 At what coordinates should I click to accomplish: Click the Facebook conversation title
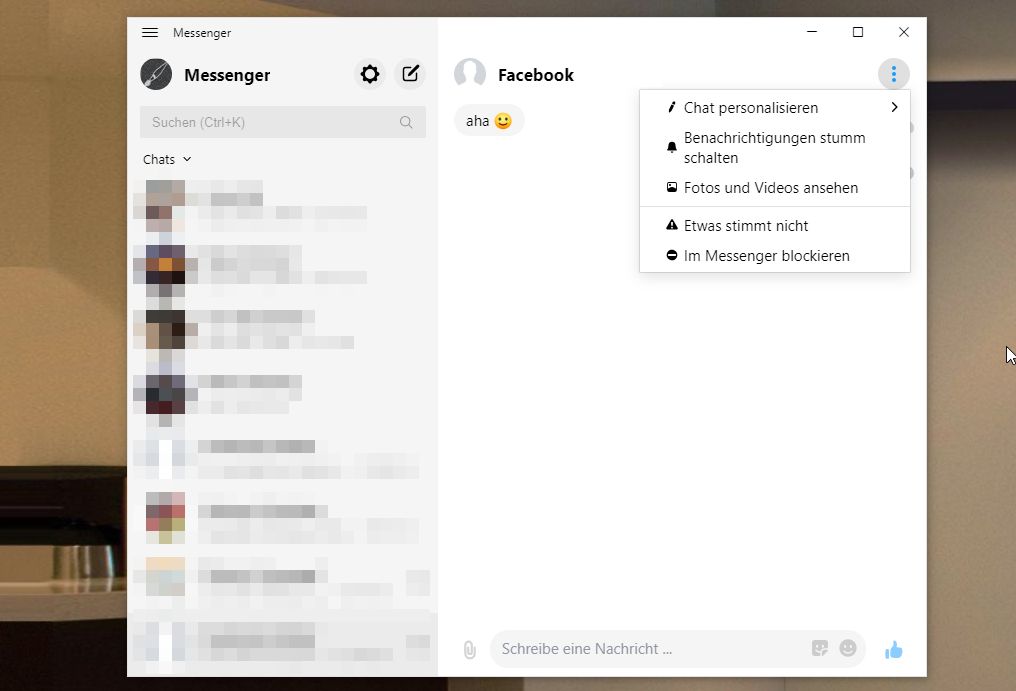(x=536, y=75)
